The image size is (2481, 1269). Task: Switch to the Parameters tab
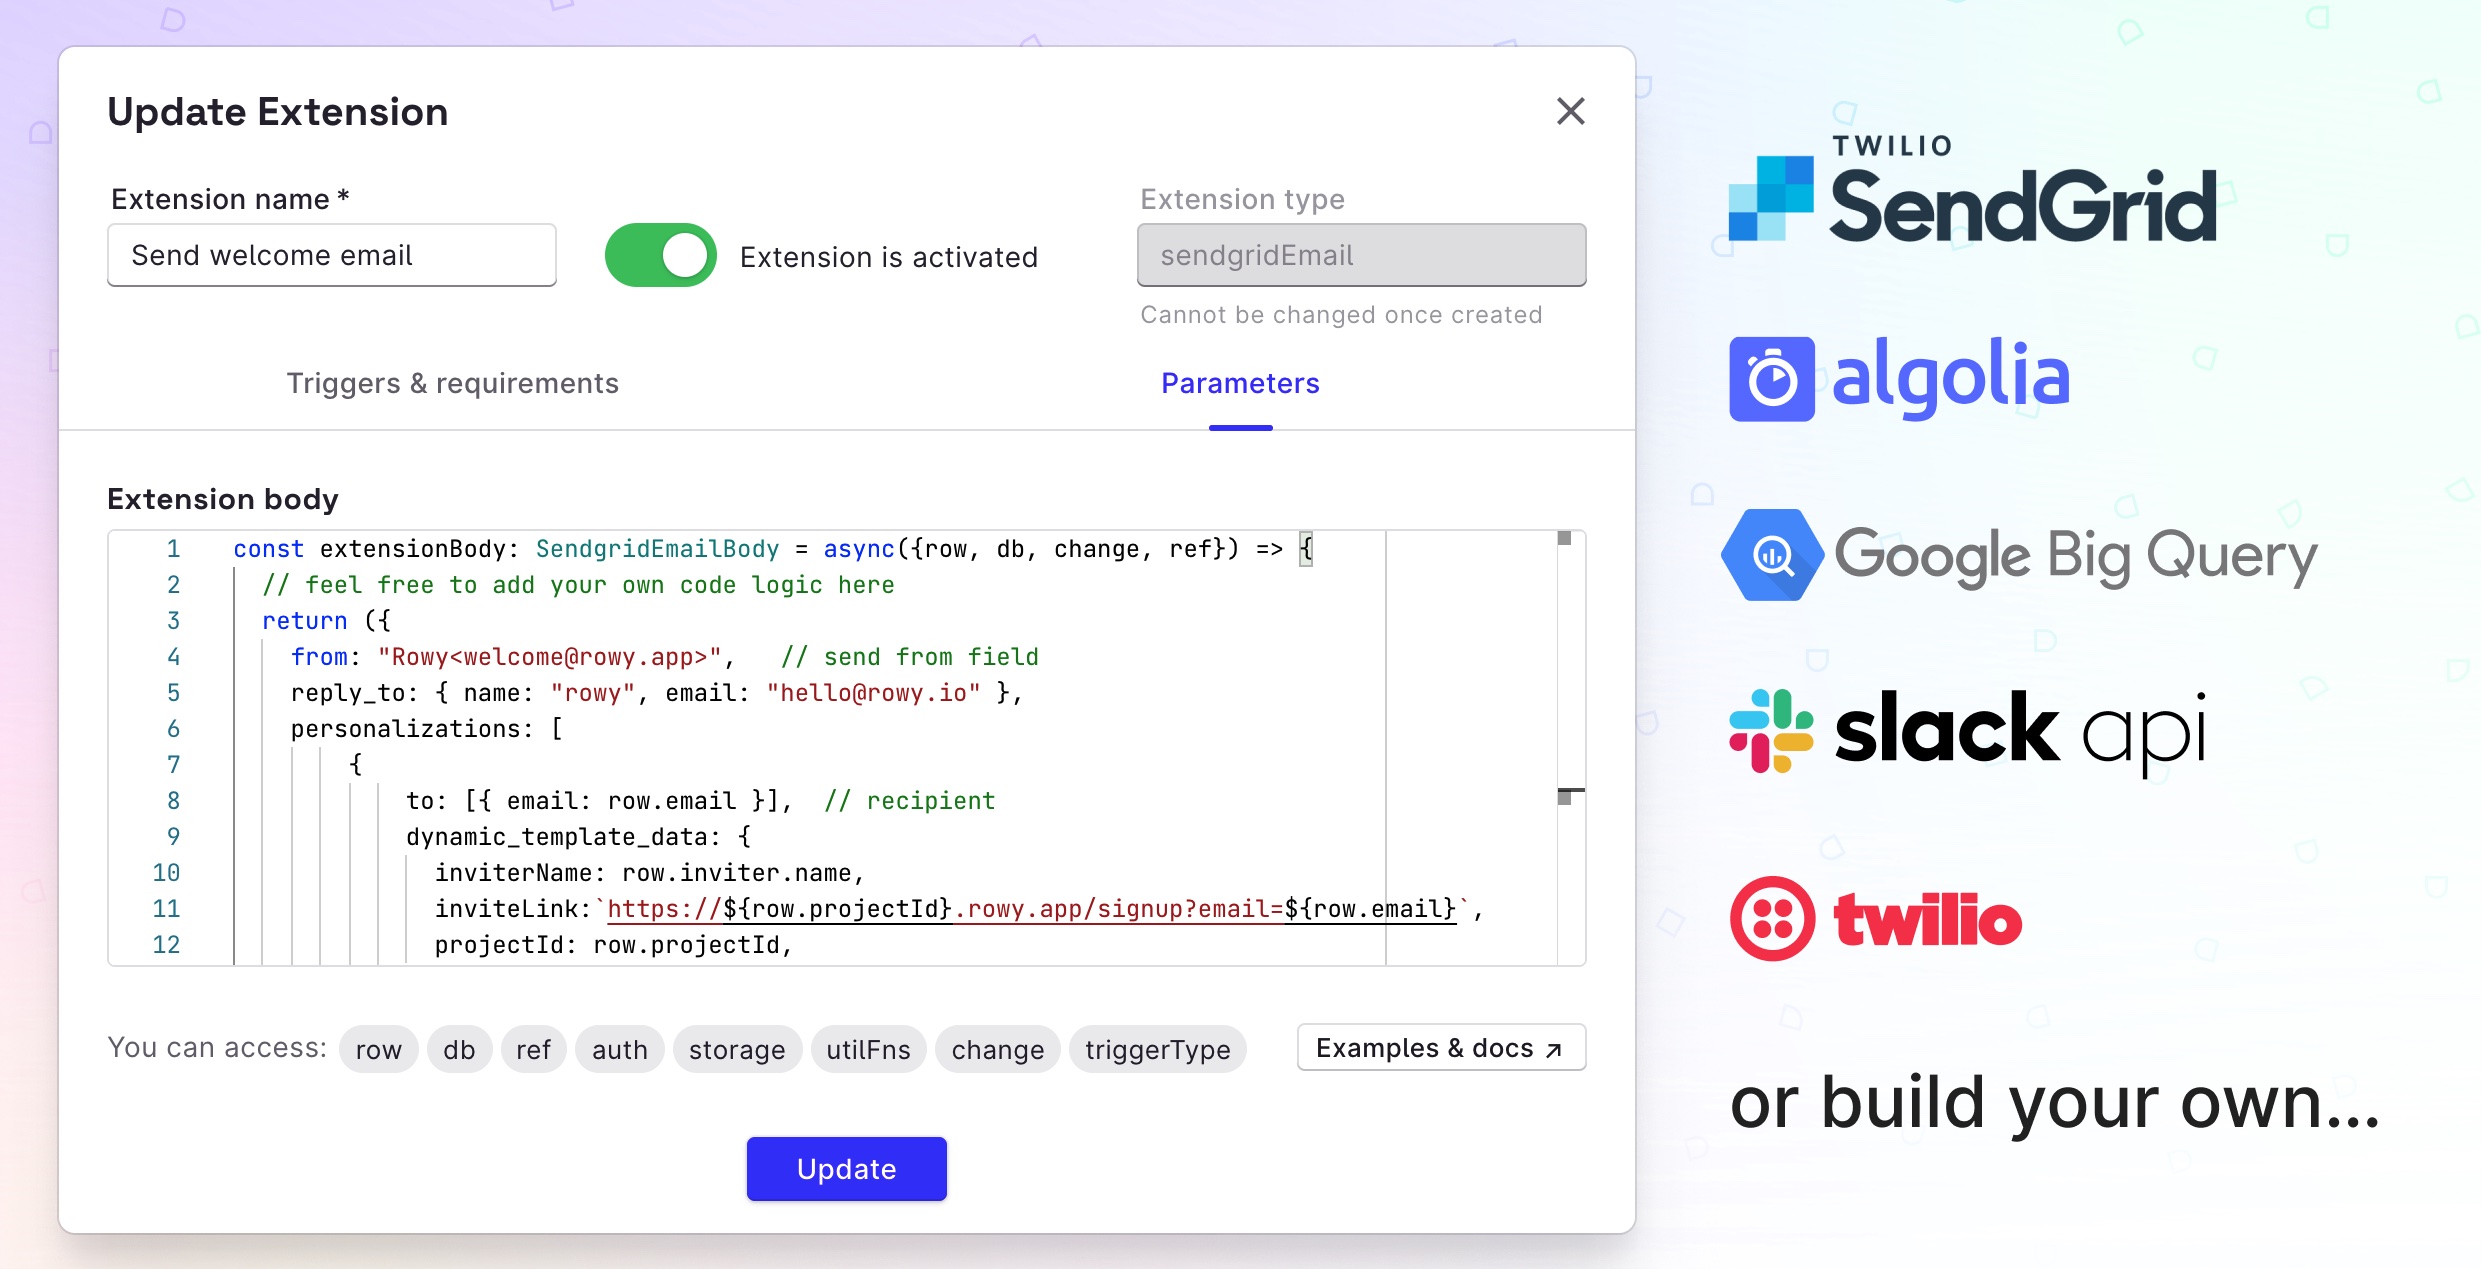pos(1240,384)
